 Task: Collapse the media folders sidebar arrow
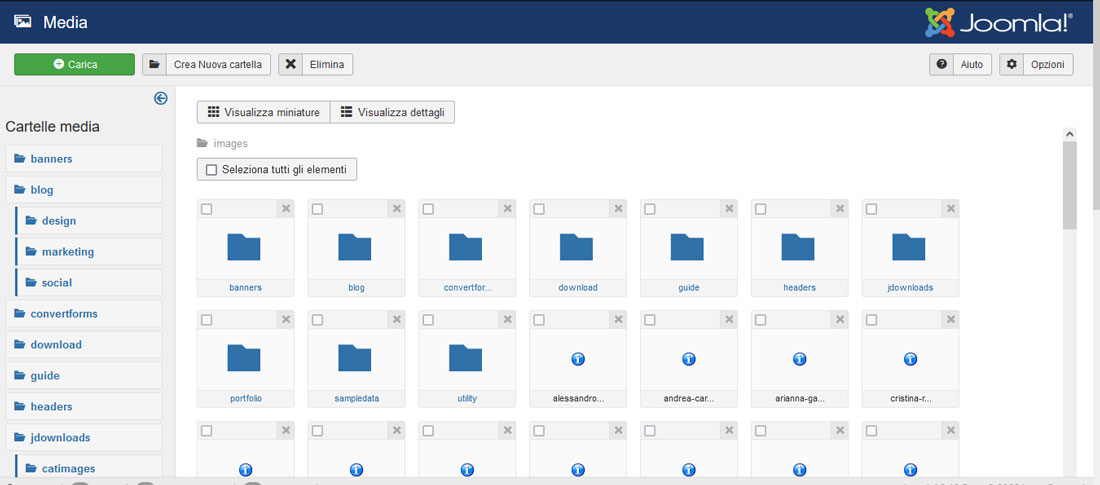pyautogui.click(x=161, y=98)
